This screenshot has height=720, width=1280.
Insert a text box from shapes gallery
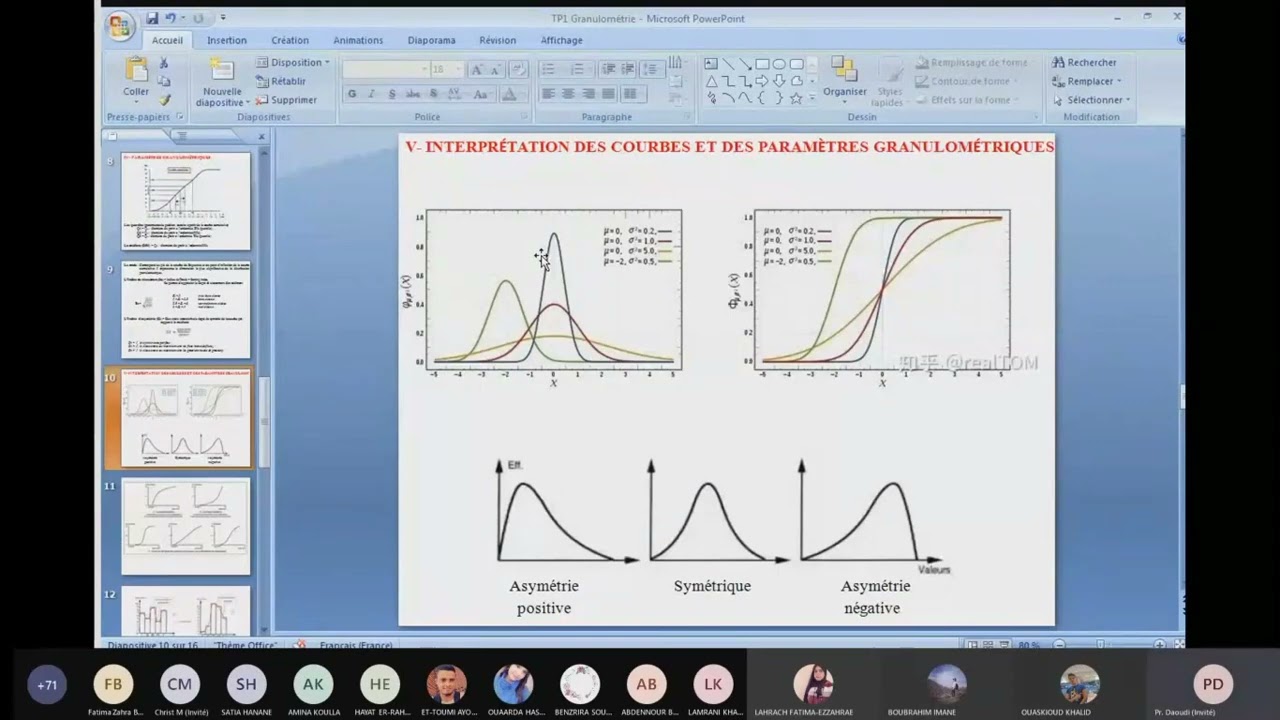coord(711,63)
